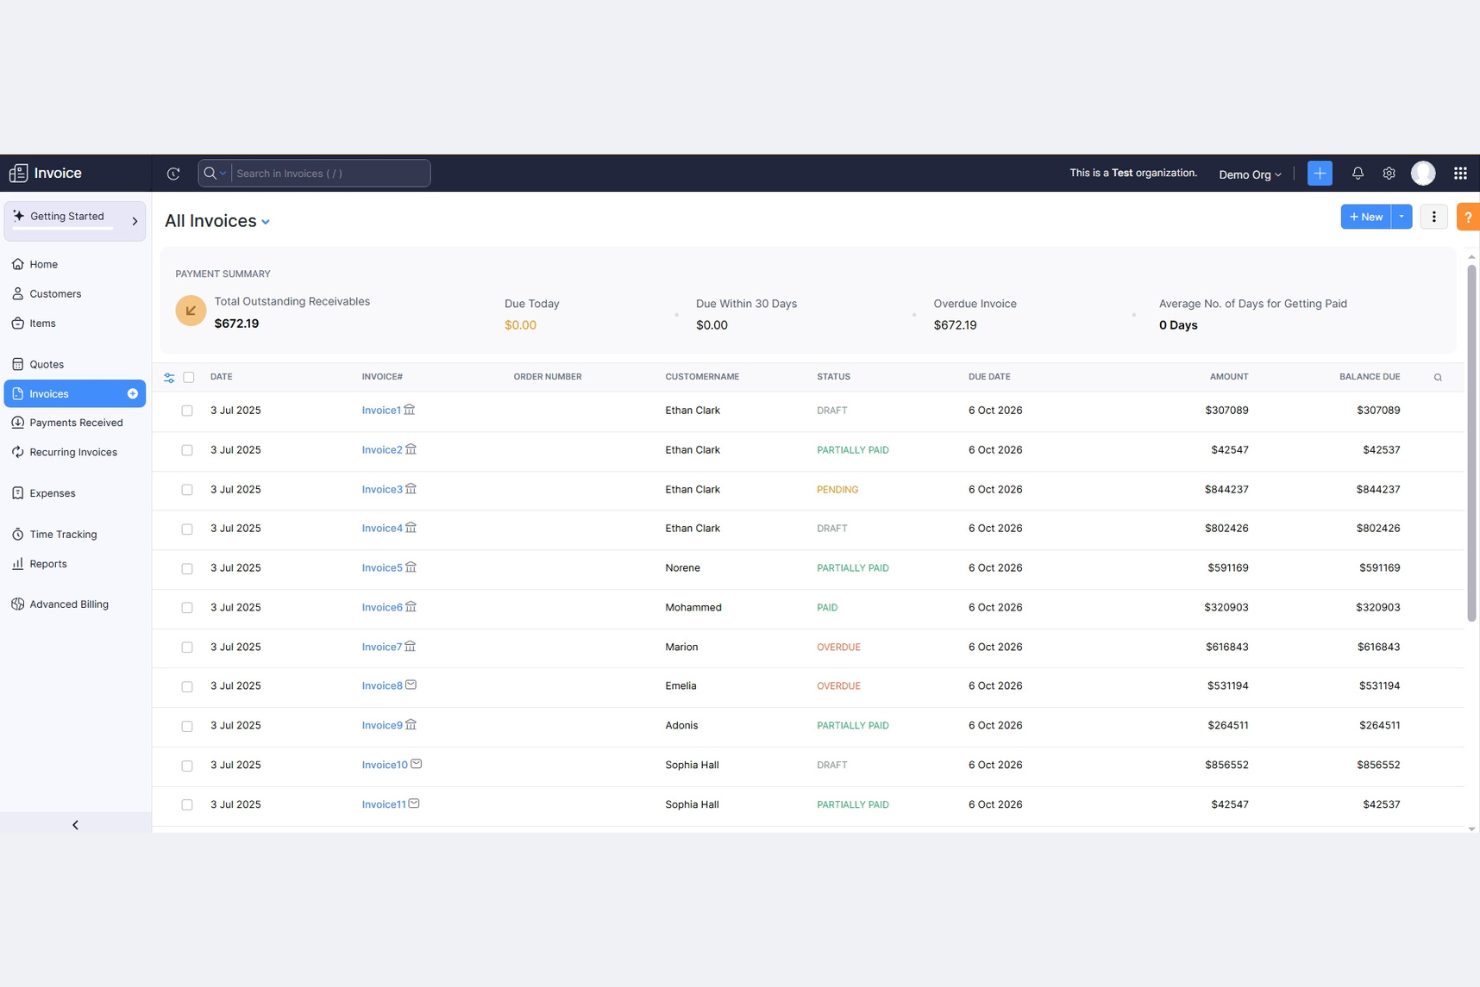Open the Settings gear in the top bar

(x=1389, y=173)
